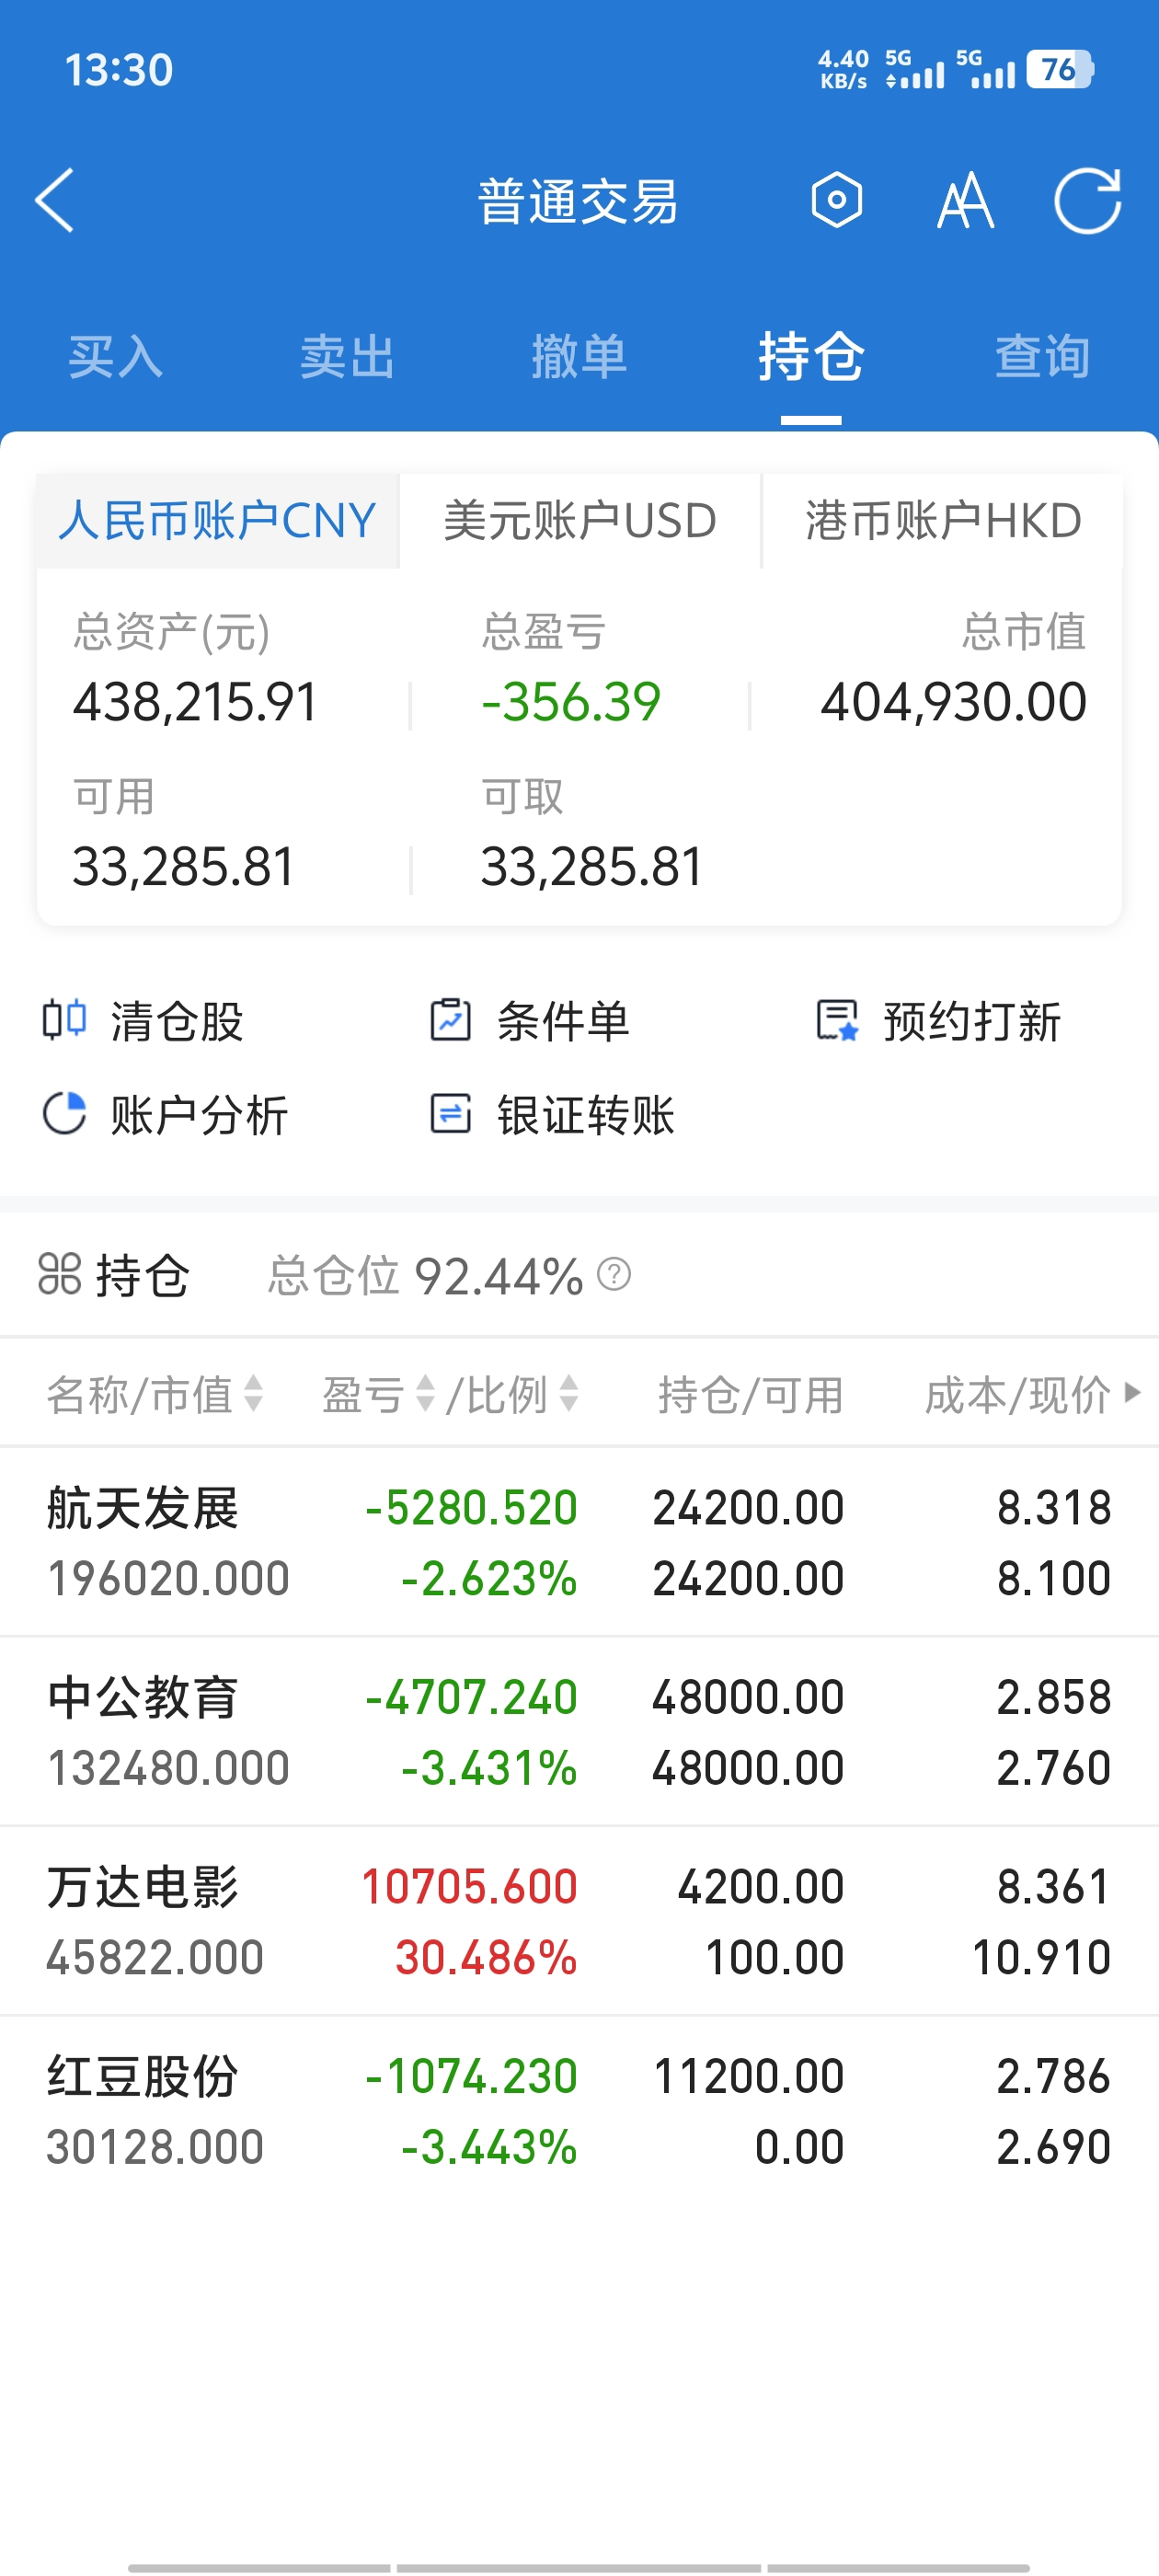Switch to the 卖出 tab
This screenshot has width=1159, height=2576.
[347, 356]
